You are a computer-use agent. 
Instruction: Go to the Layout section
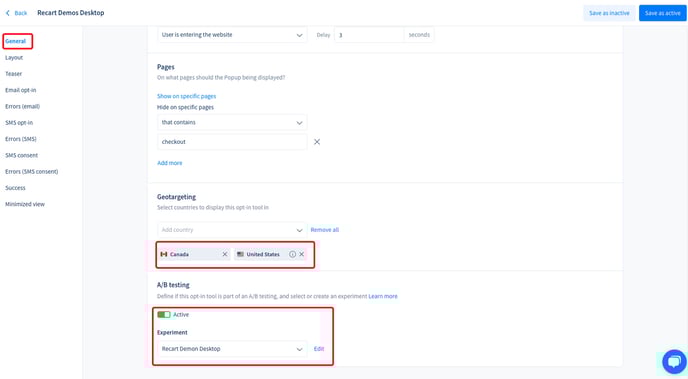point(14,57)
